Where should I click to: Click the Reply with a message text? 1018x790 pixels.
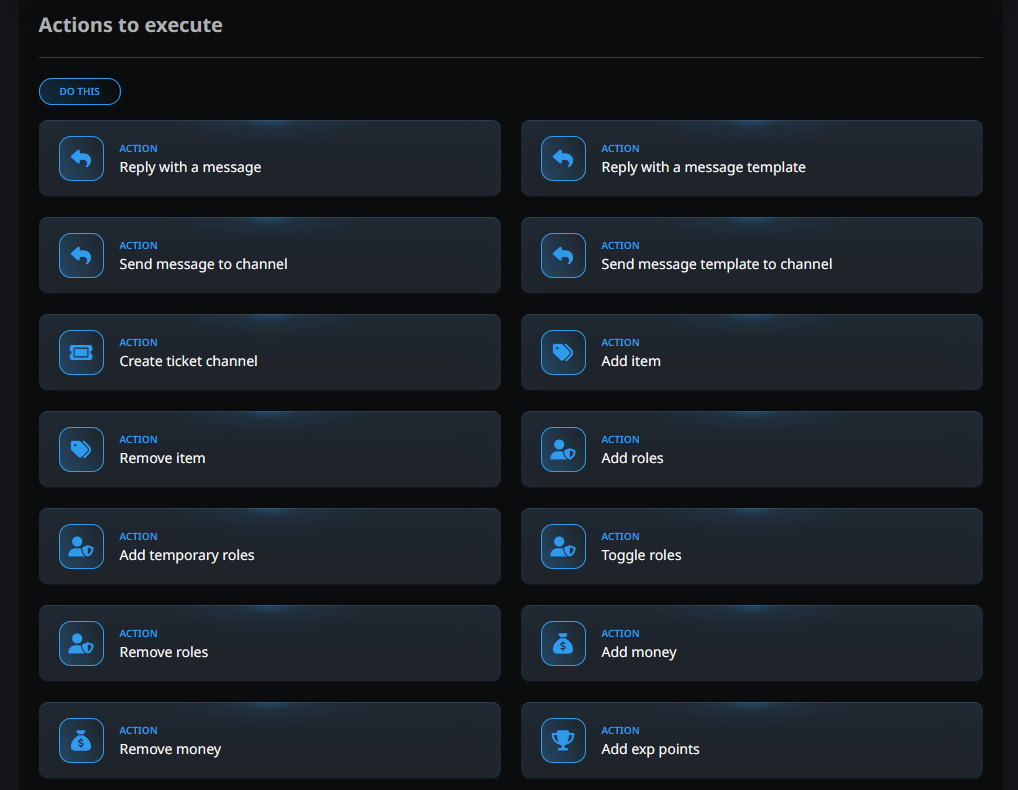tap(190, 167)
